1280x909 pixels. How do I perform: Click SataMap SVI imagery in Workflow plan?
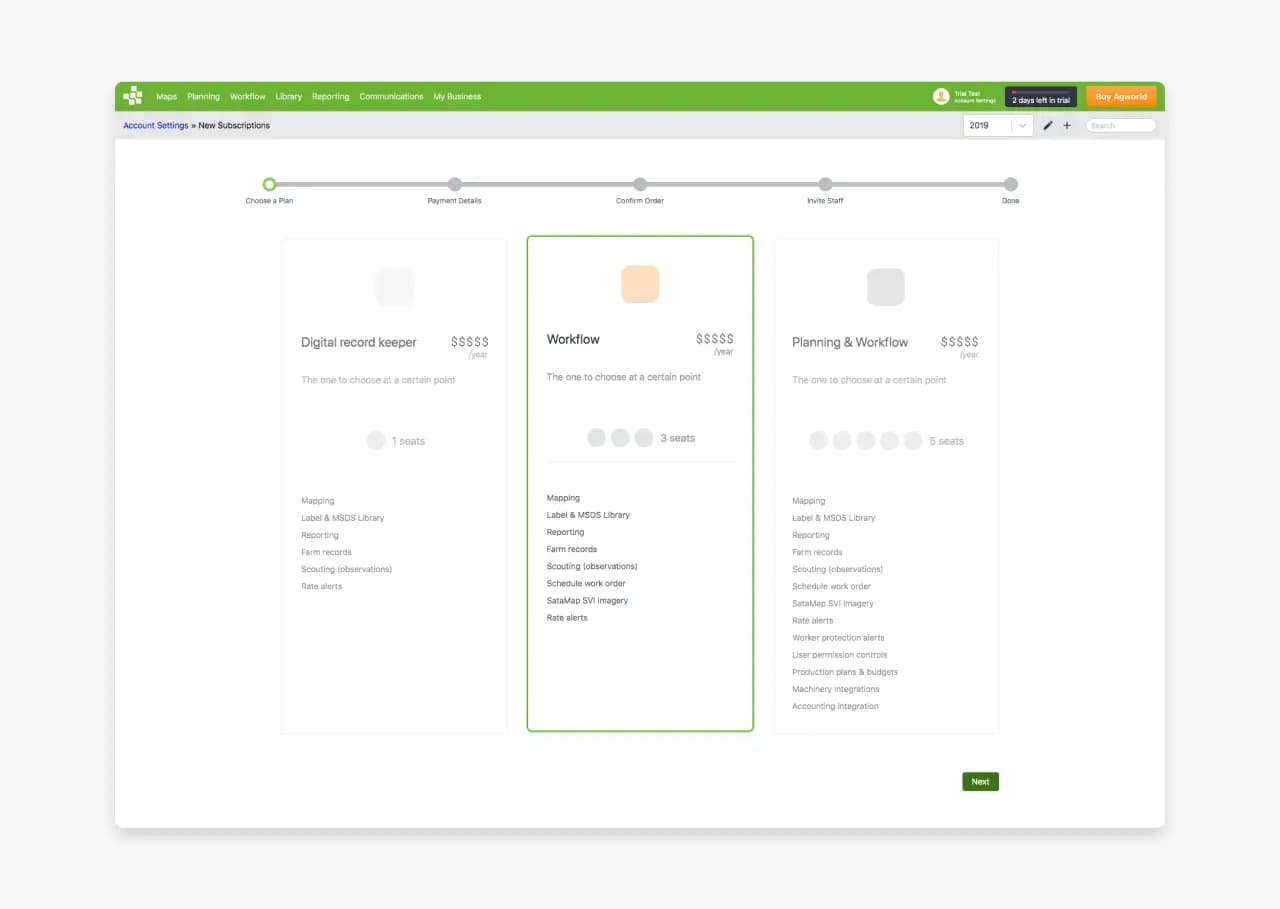(588, 601)
